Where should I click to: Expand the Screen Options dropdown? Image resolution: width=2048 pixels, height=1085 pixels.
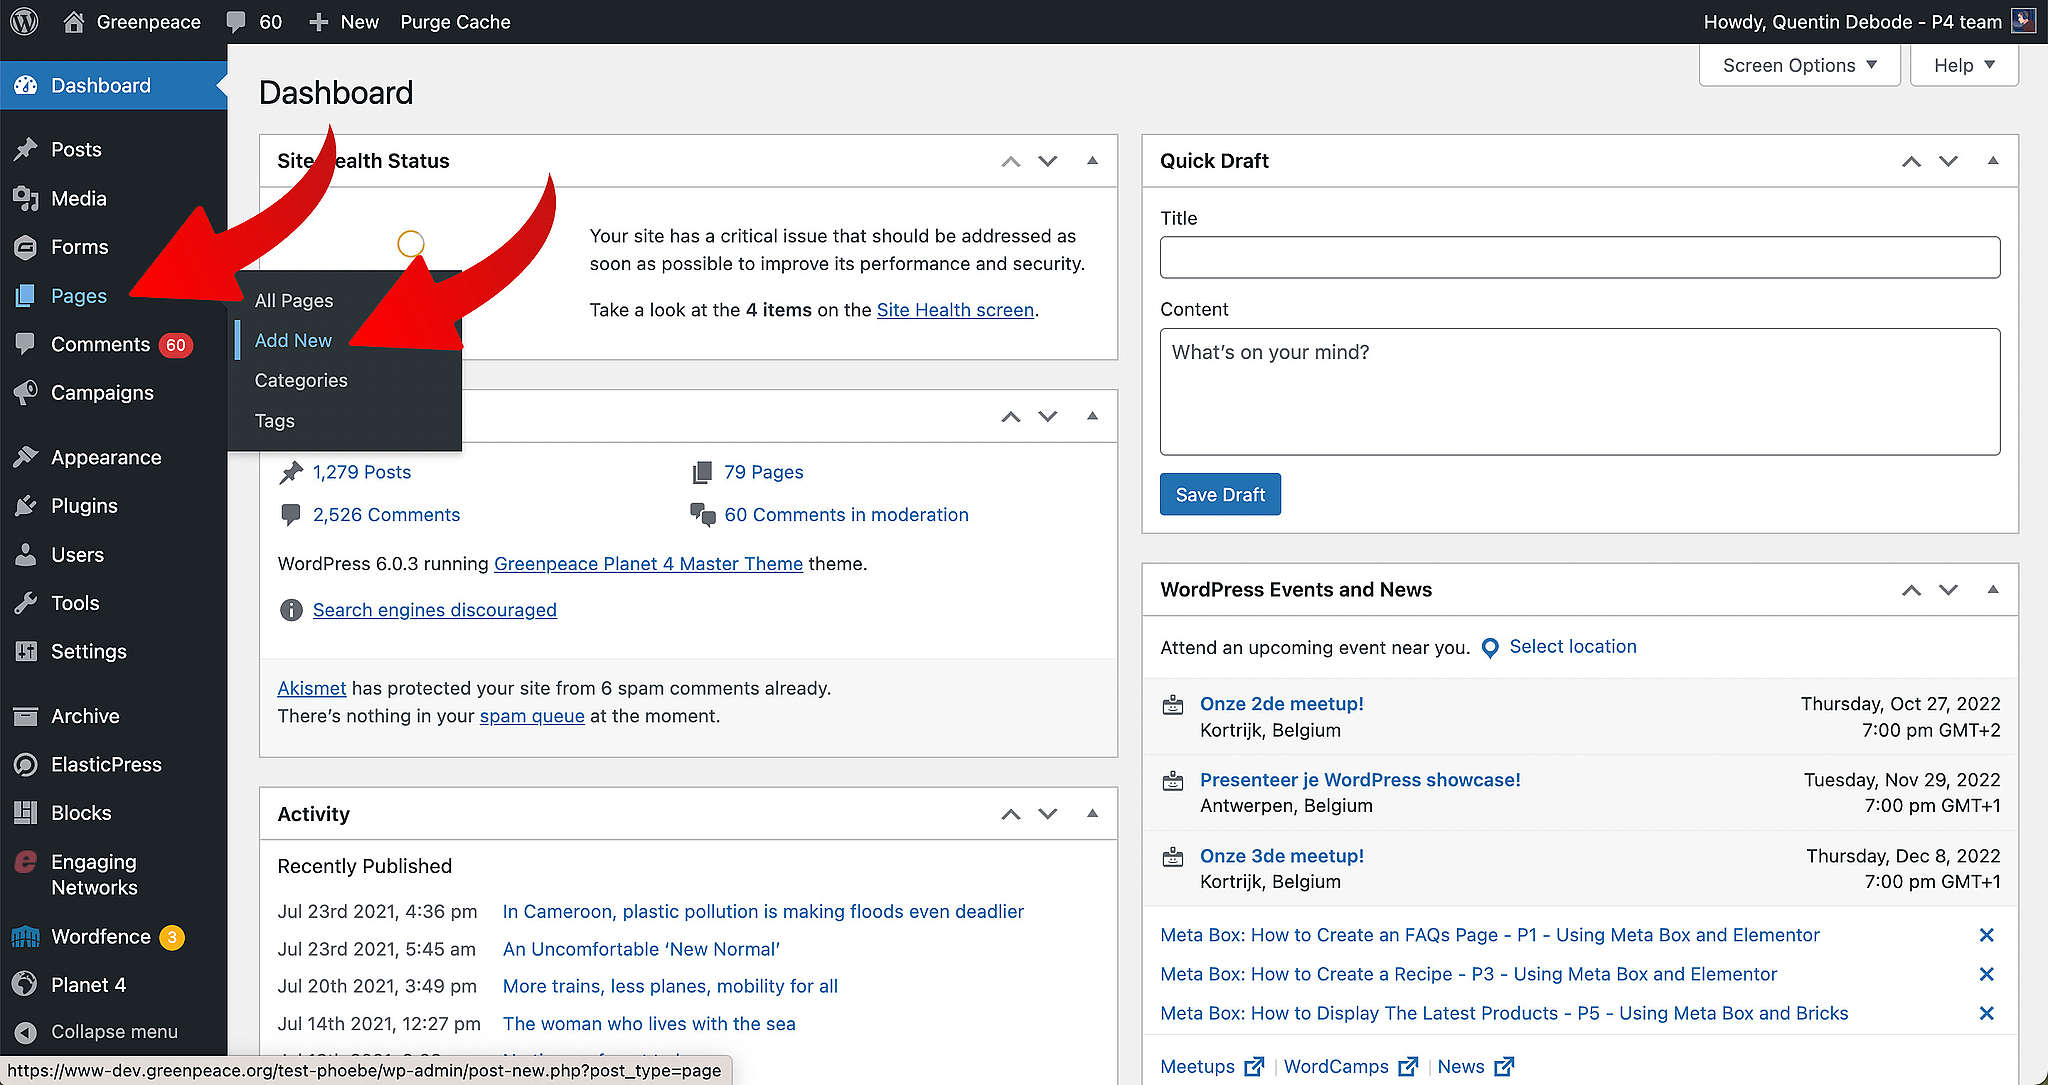(x=1799, y=65)
